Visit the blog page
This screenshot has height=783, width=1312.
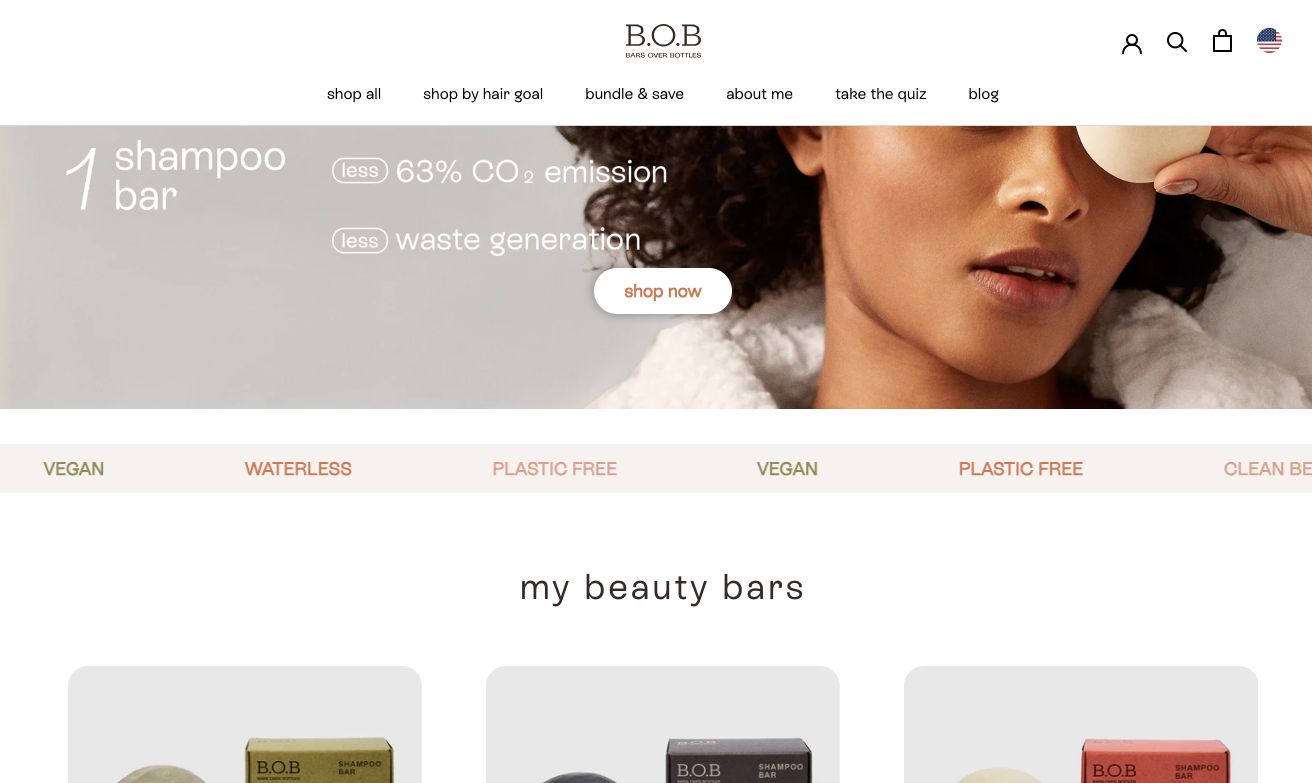click(983, 94)
